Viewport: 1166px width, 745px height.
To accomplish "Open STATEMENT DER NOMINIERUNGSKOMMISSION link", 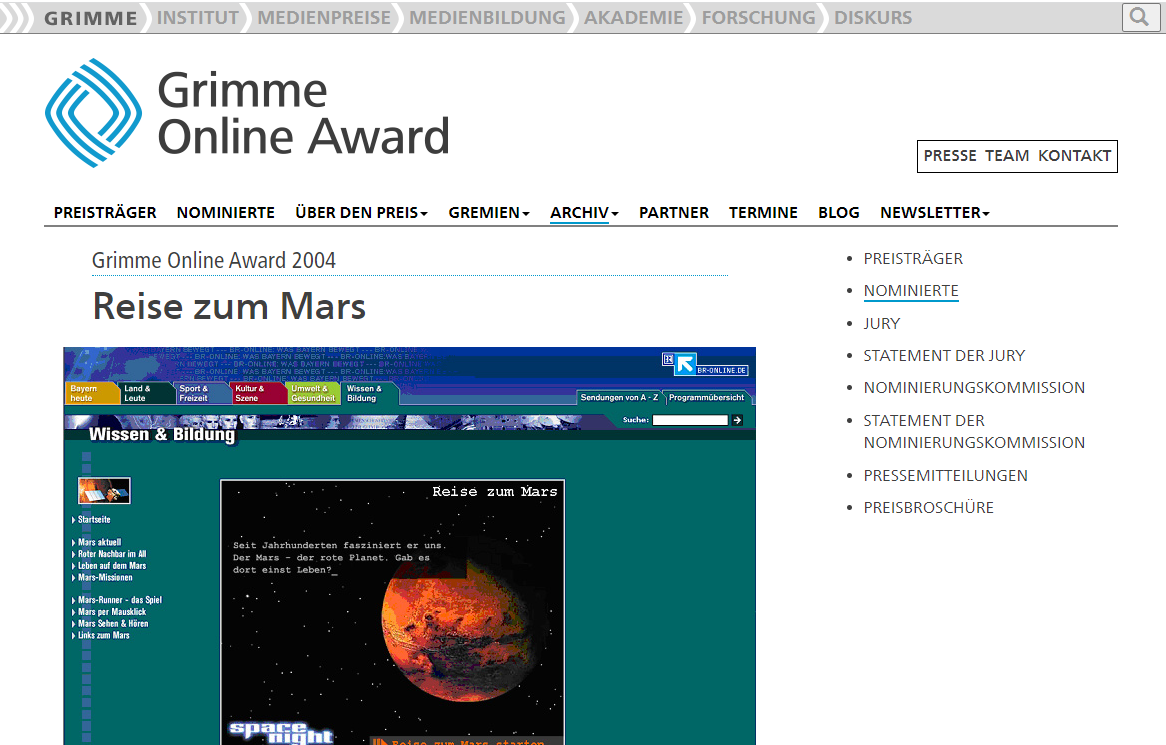I will [x=974, y=431].
